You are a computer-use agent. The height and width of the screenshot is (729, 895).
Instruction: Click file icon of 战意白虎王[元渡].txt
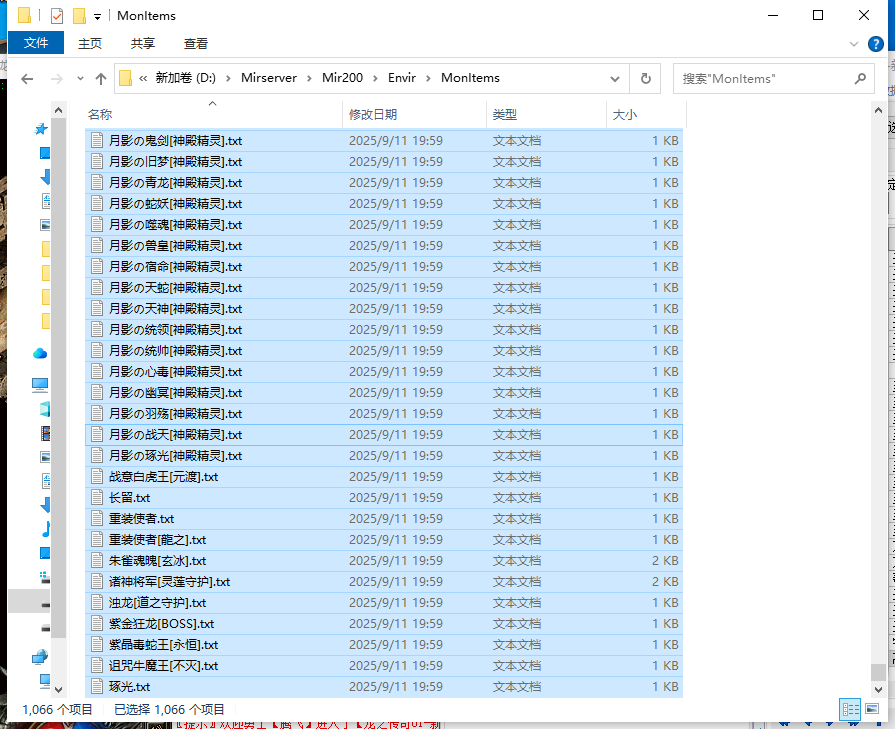(x=97, y=477)
